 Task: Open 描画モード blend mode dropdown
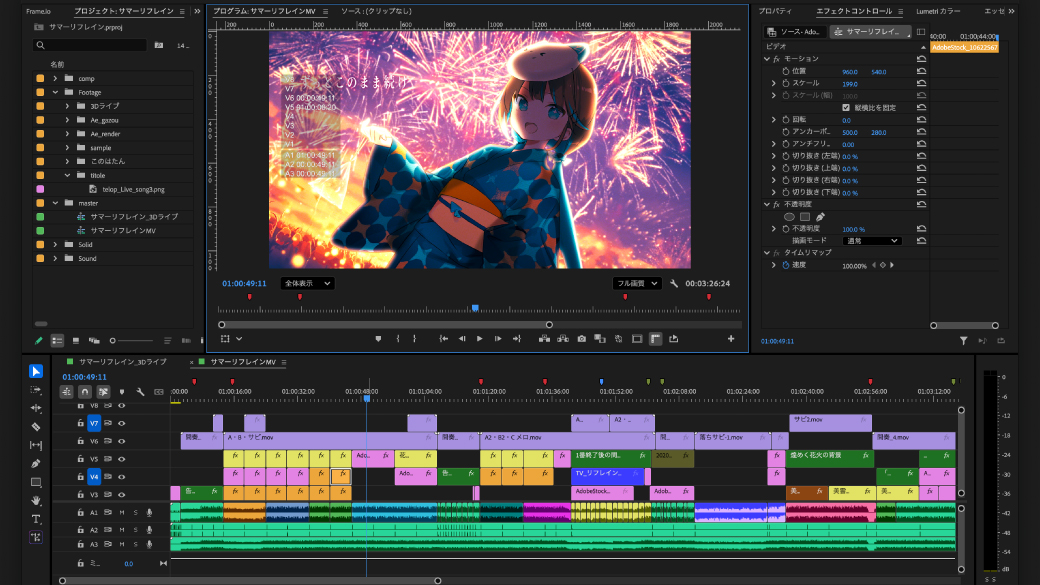pos(872,241)
